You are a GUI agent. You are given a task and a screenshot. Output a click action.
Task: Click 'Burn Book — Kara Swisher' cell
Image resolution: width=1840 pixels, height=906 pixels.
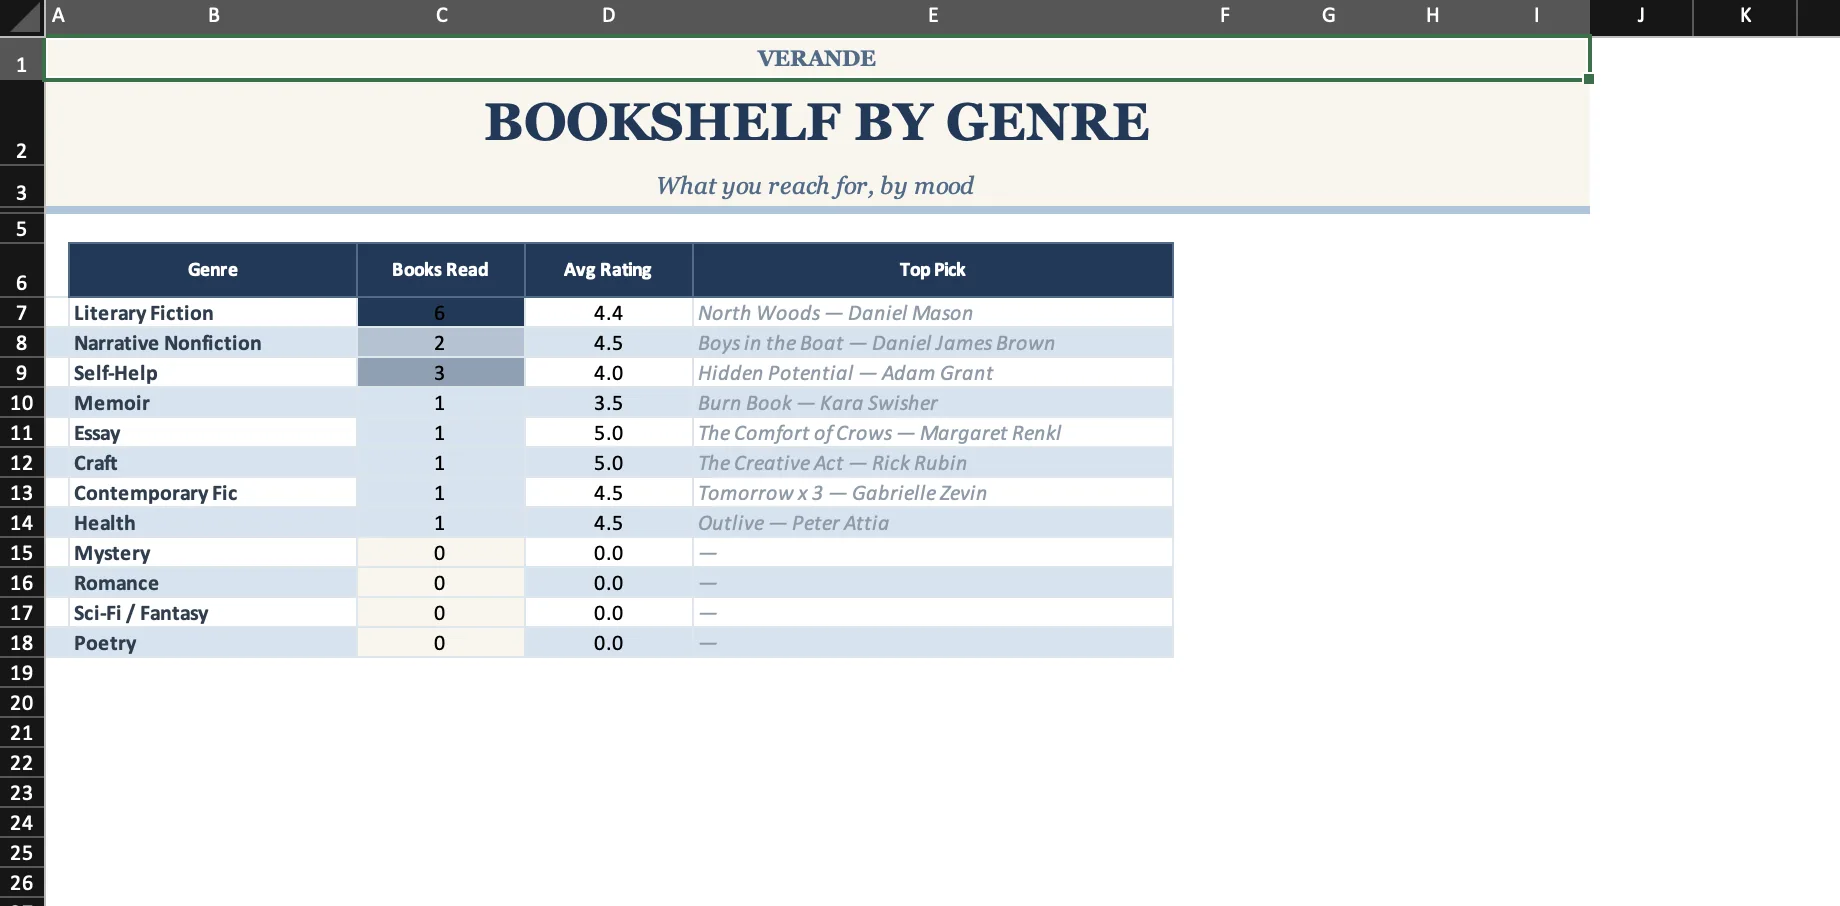pos(933,403)
